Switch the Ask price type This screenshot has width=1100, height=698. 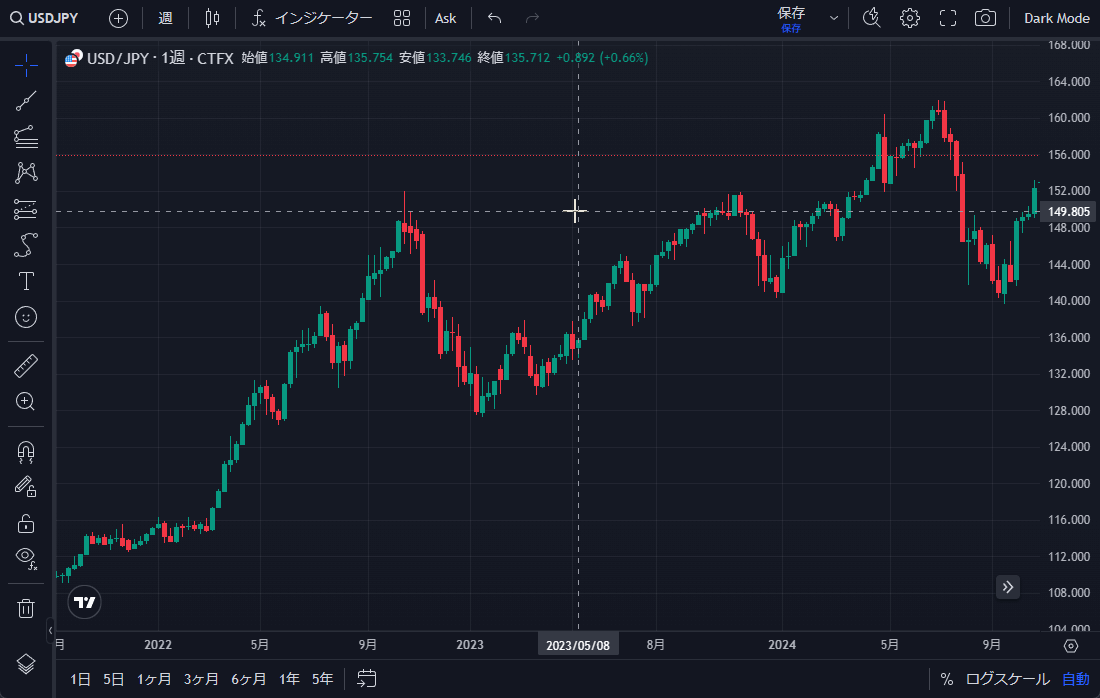coord(445,18)
